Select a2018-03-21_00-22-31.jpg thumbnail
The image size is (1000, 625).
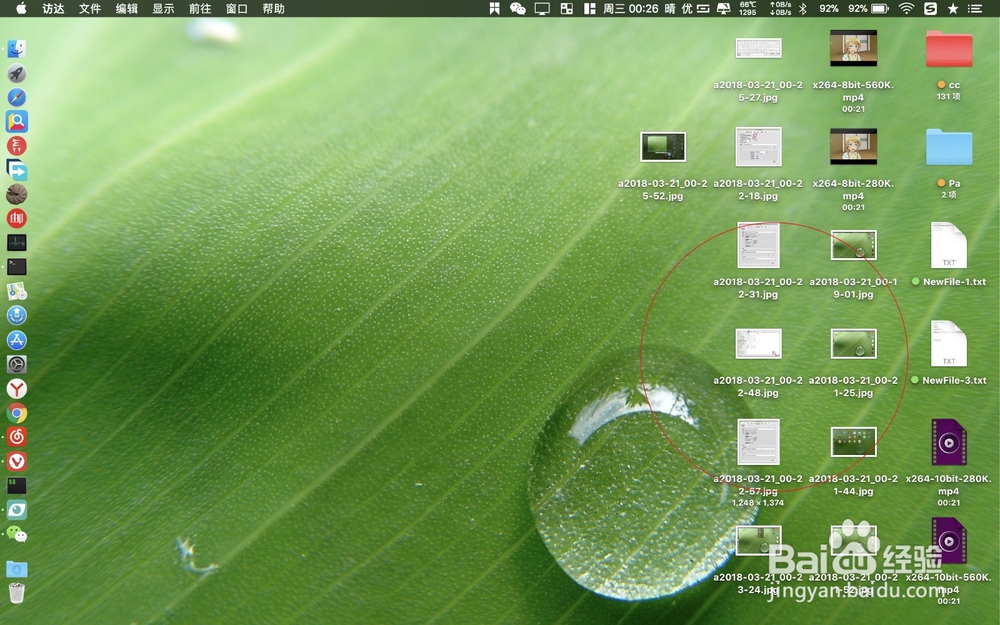758,245
